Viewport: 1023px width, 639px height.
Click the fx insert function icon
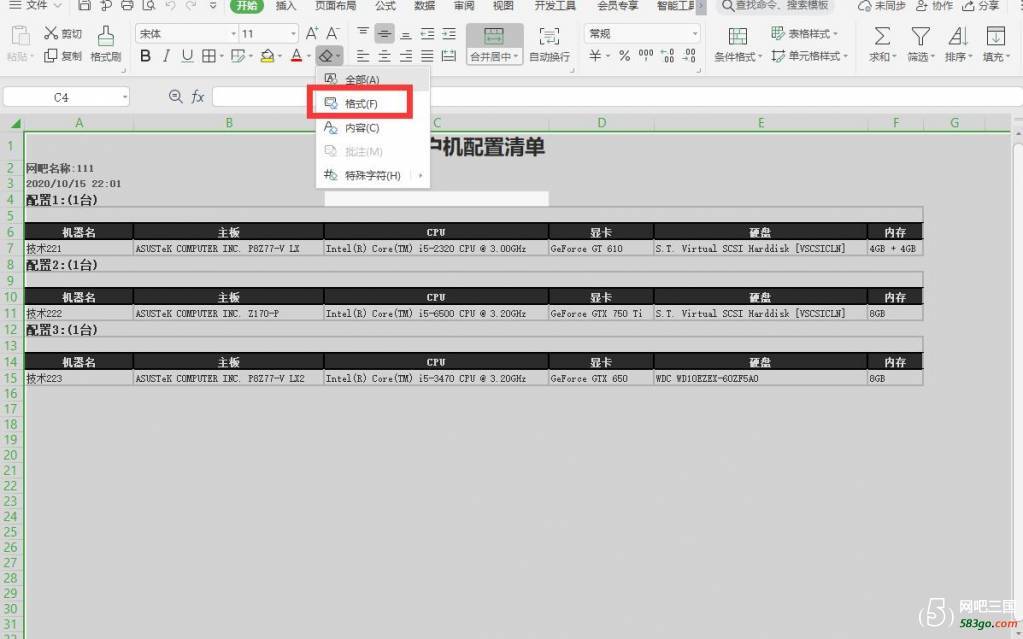pyautogui.click(x=198, y=97)
